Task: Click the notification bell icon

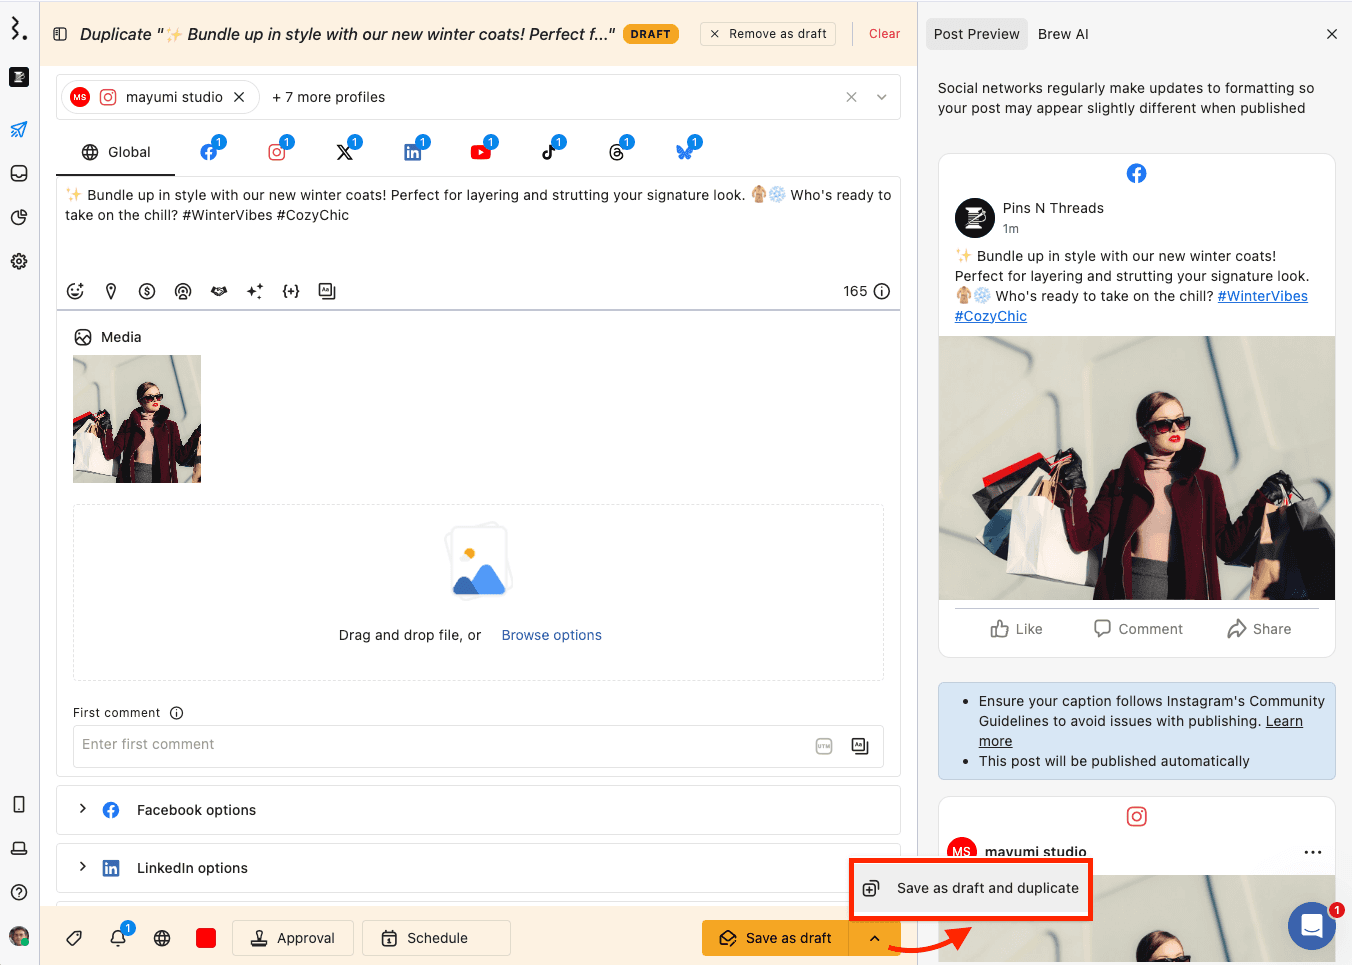Action: click(x=118, y=938)
